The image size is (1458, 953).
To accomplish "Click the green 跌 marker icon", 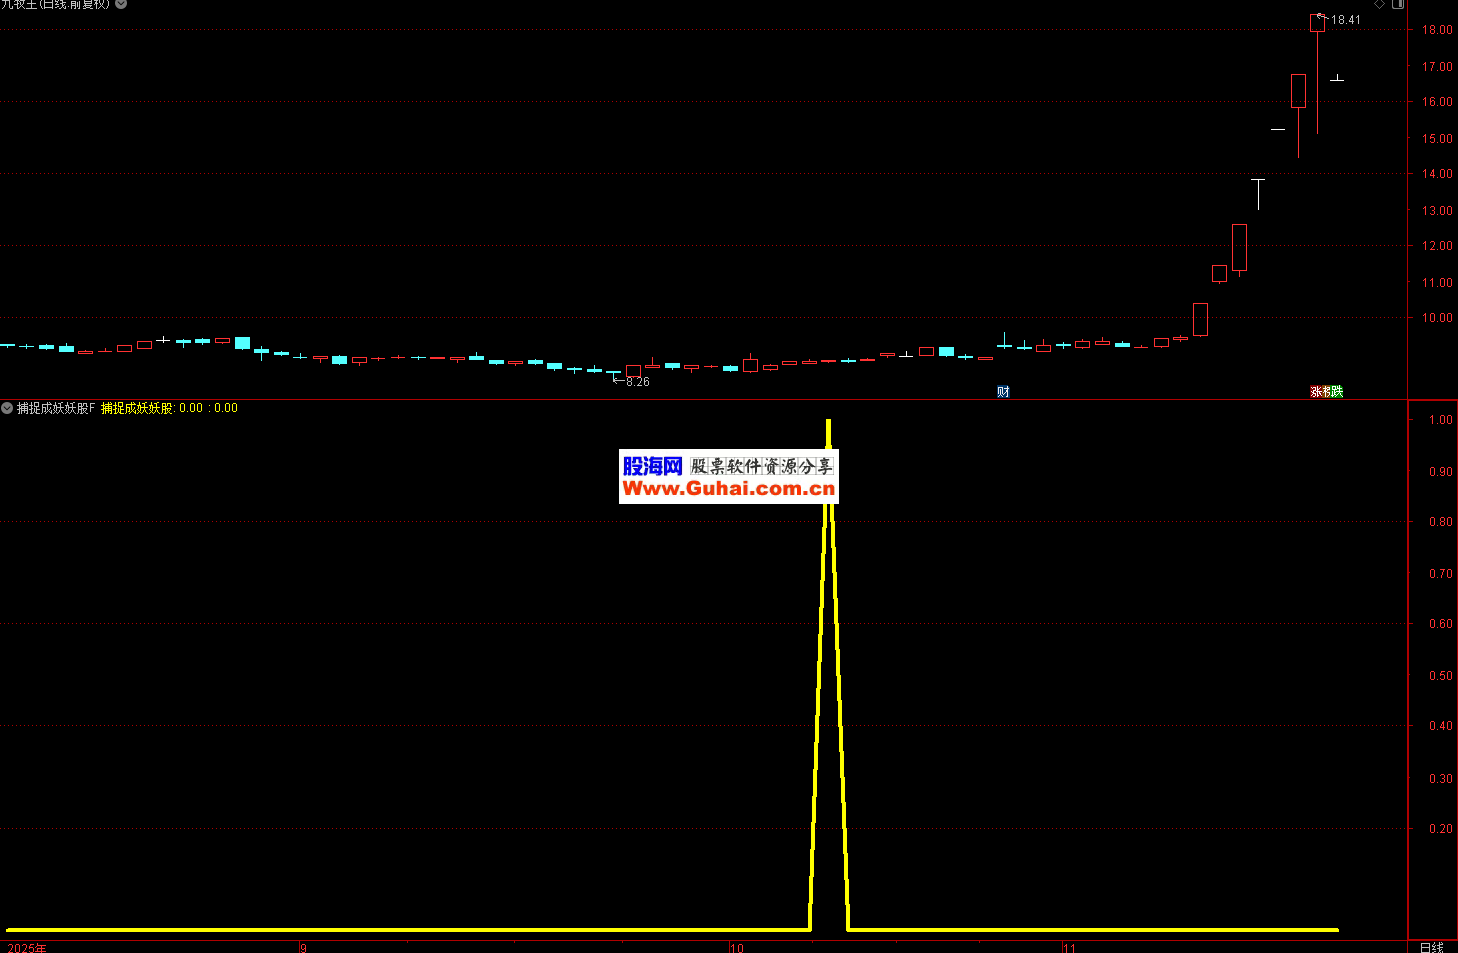I will pos(1337,392).
